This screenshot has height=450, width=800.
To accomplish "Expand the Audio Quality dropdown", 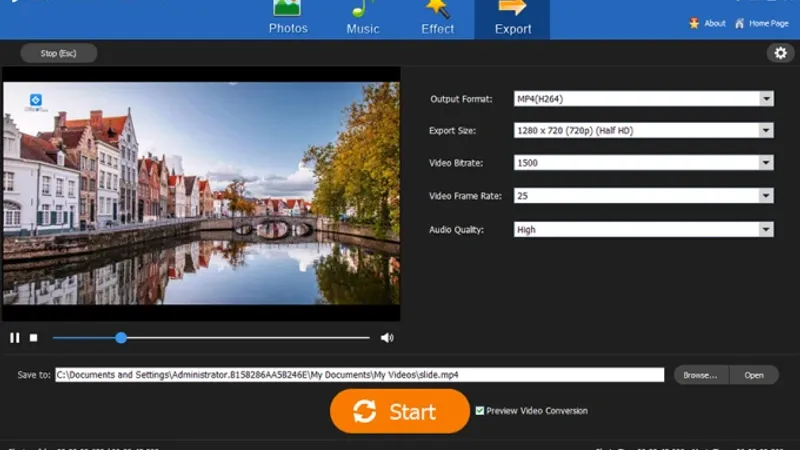I will click(766, 229).
